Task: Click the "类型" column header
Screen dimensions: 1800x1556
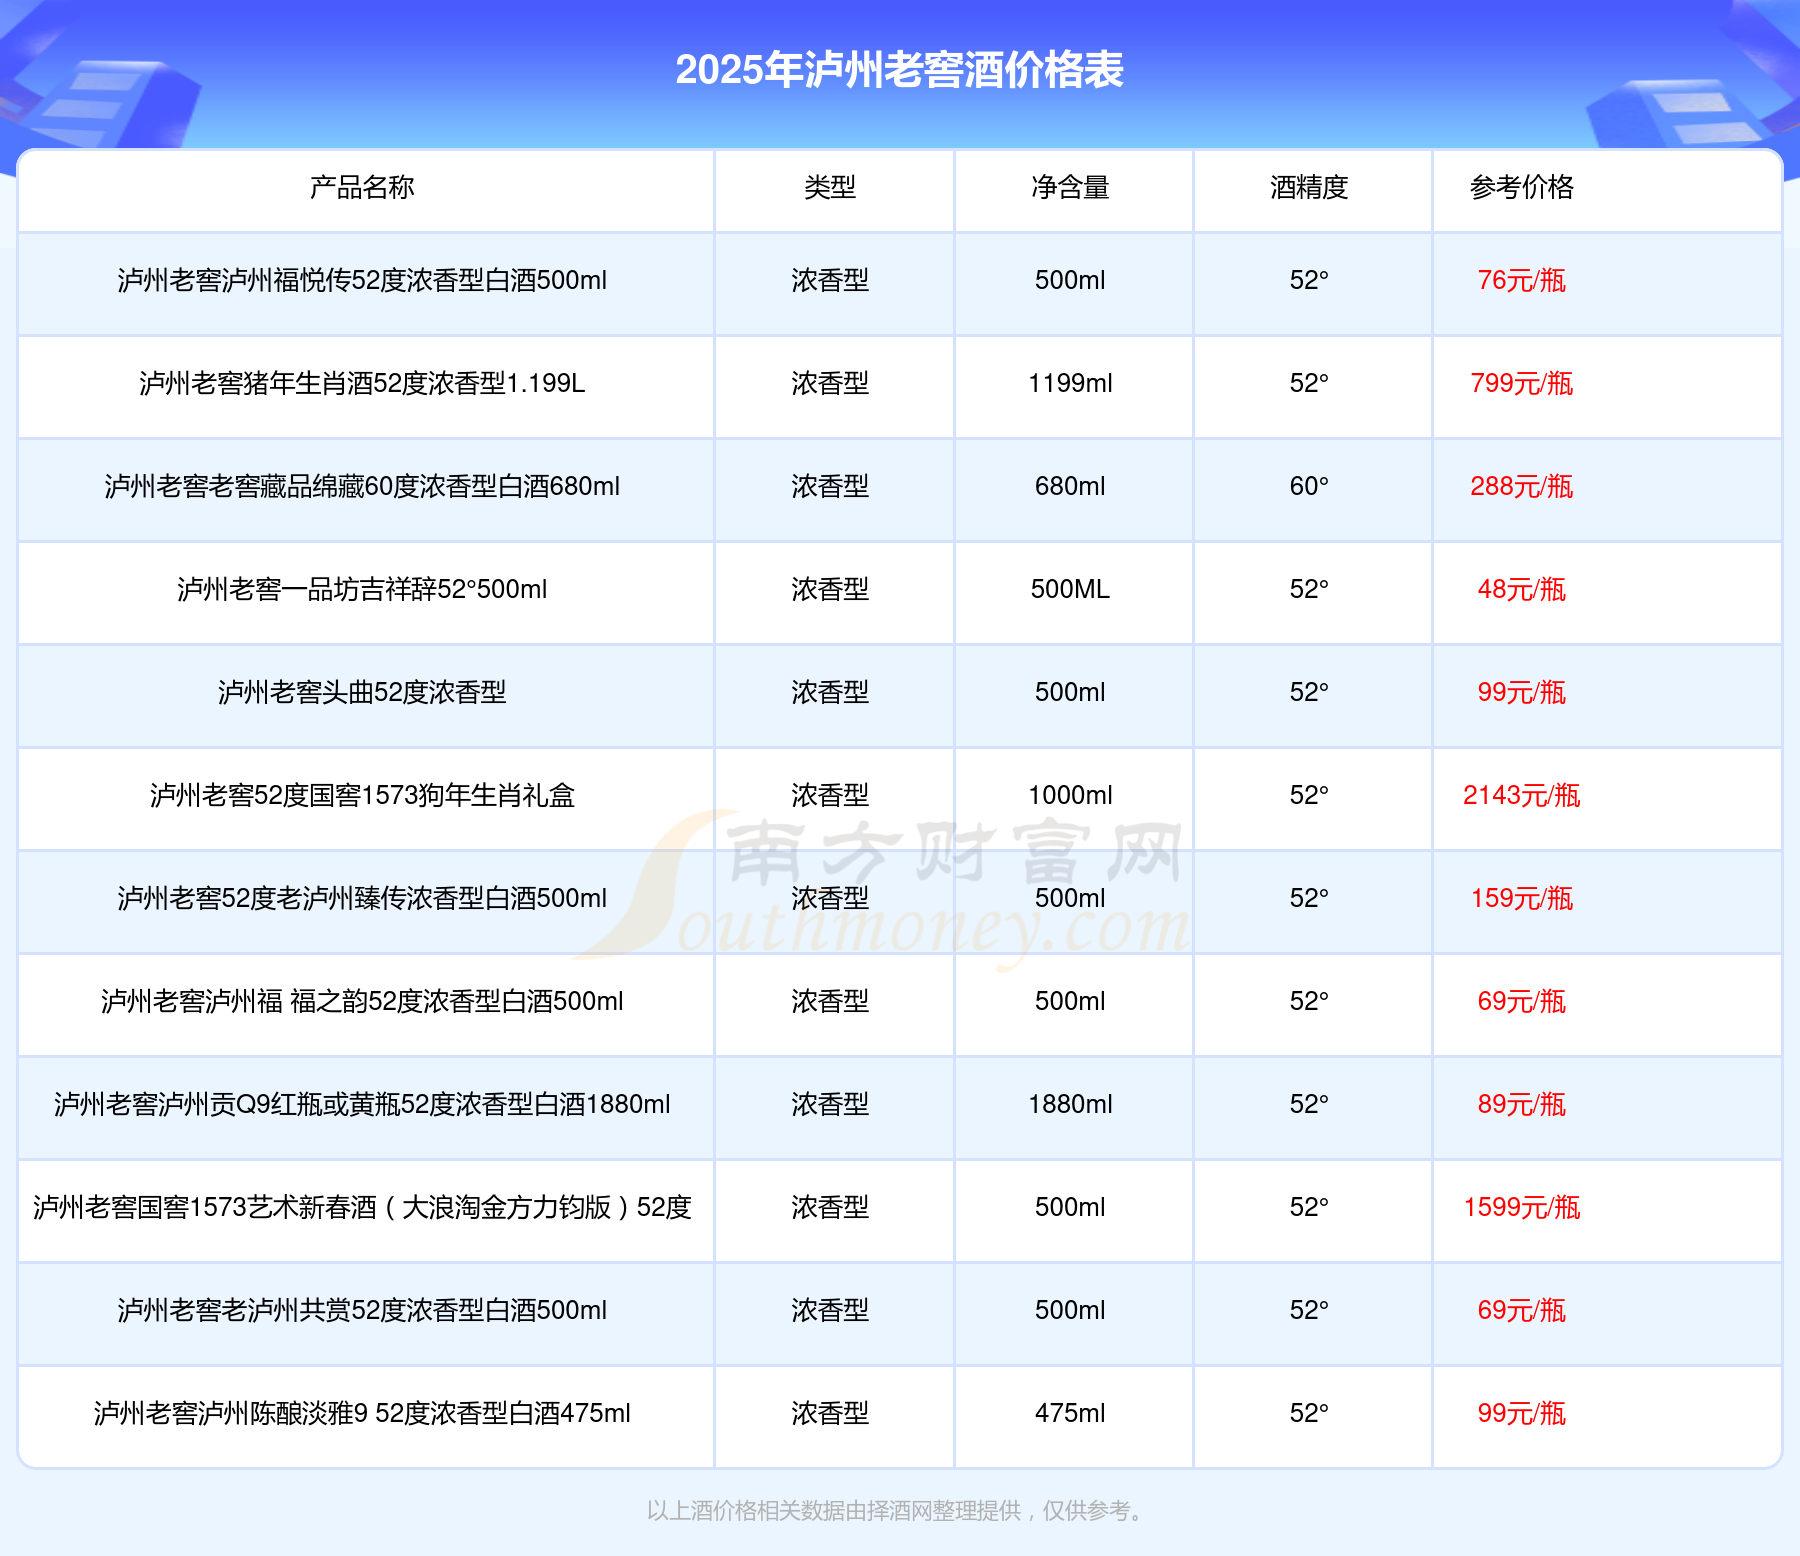Action: (x=830, y=187)
